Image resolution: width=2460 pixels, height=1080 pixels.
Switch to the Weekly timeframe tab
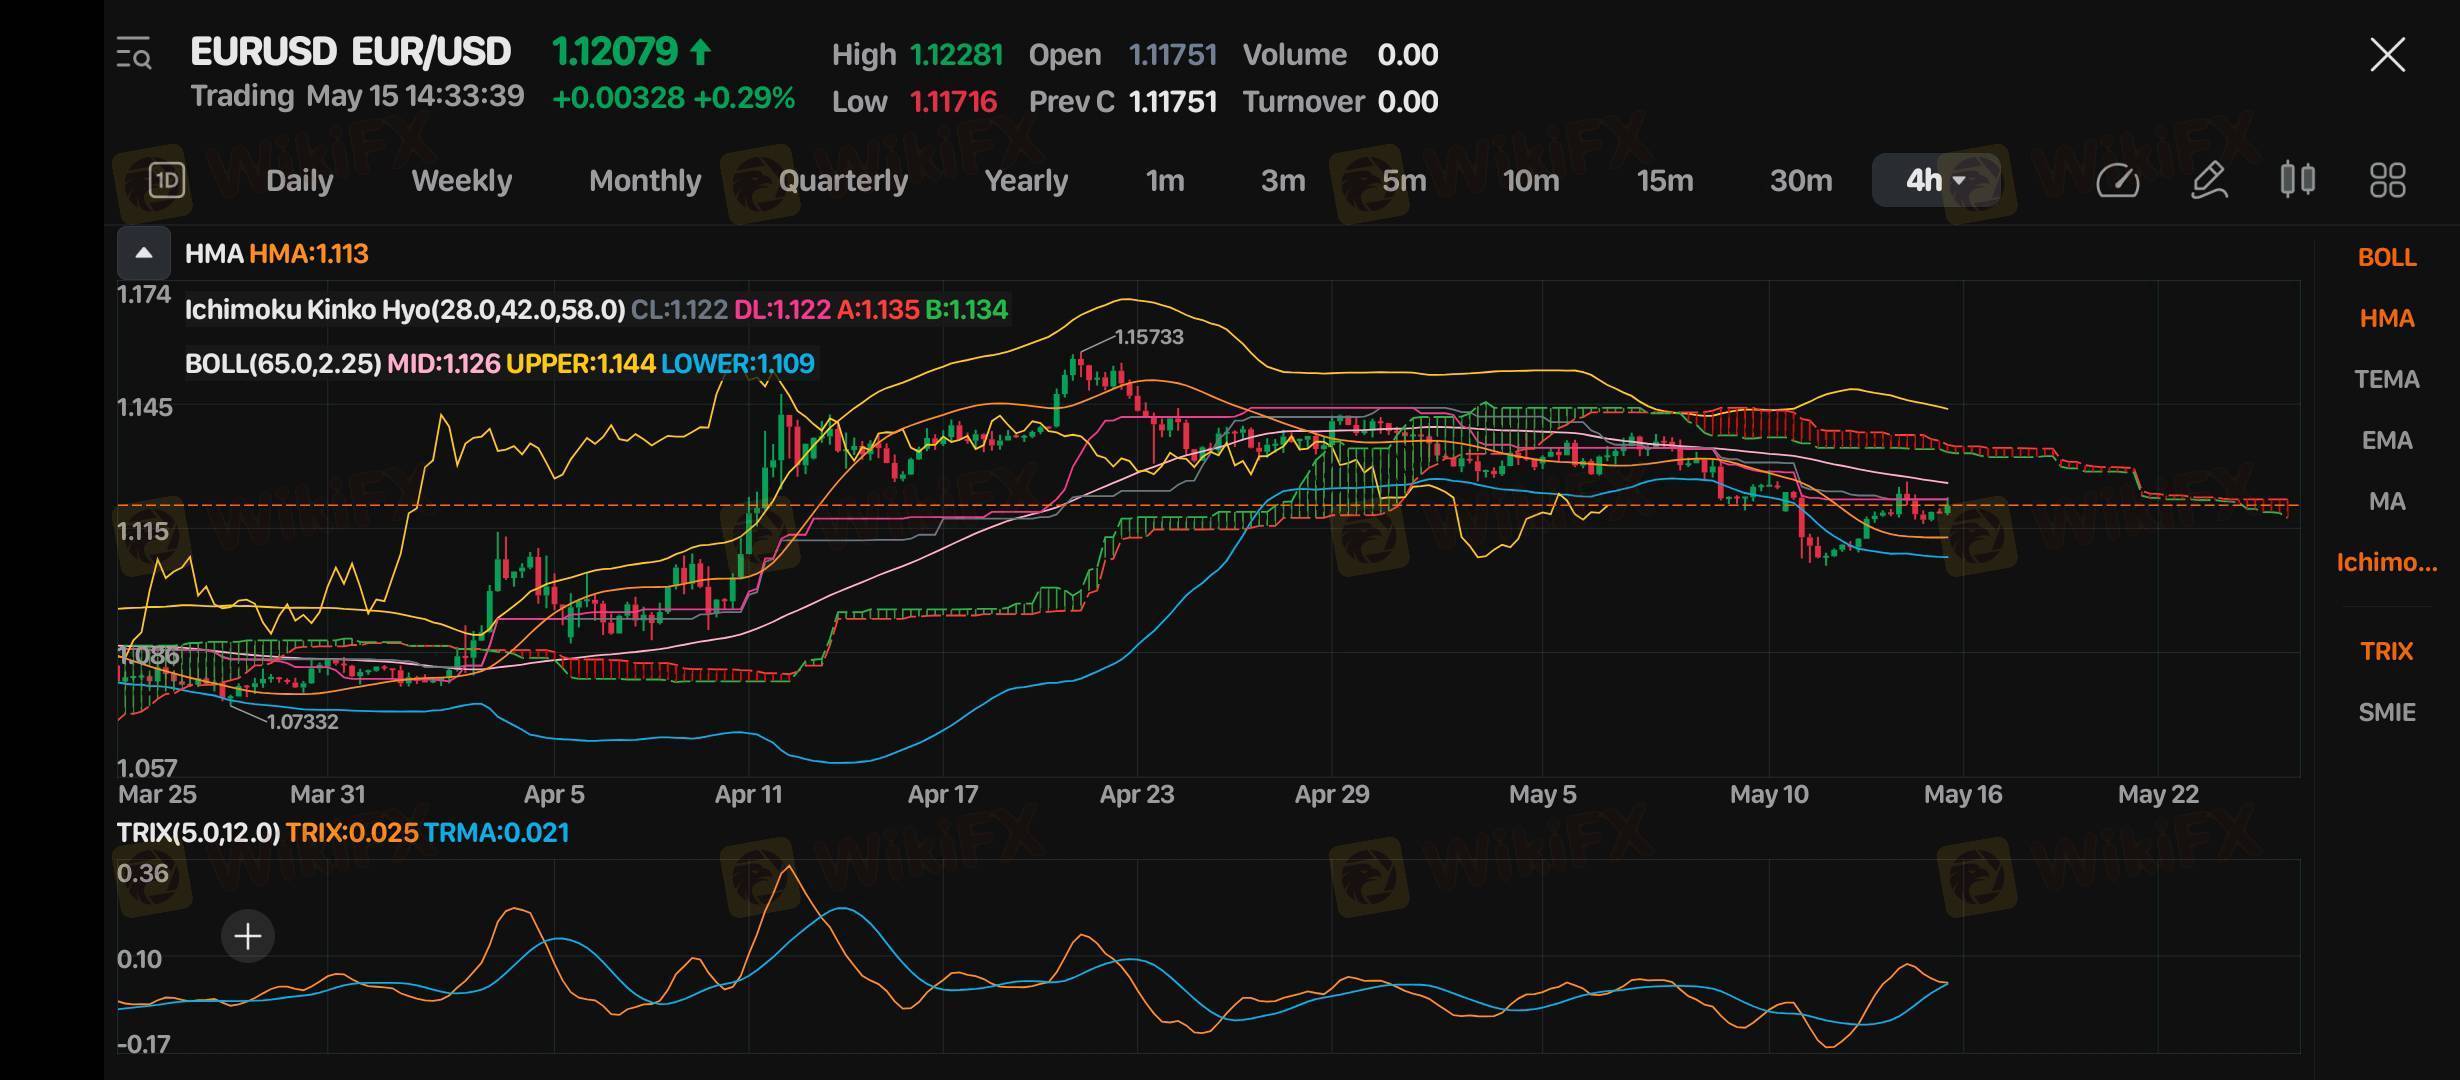pyautogui.click(x=461, y=180)
